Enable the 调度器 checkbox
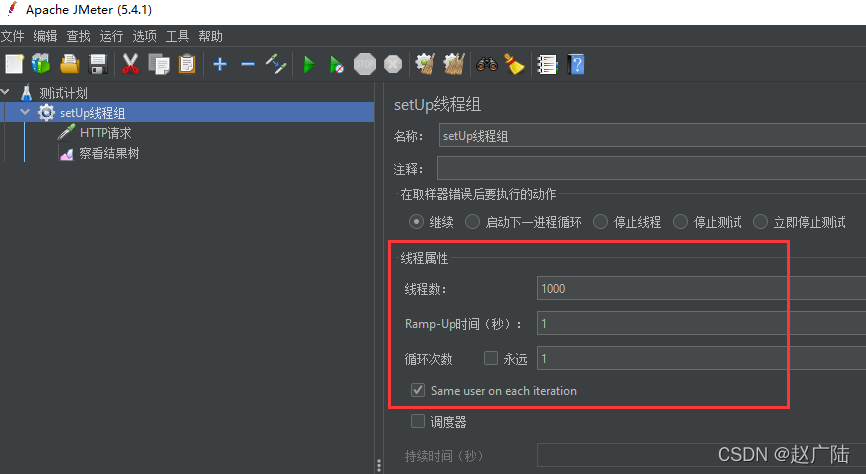 point(418,422)
